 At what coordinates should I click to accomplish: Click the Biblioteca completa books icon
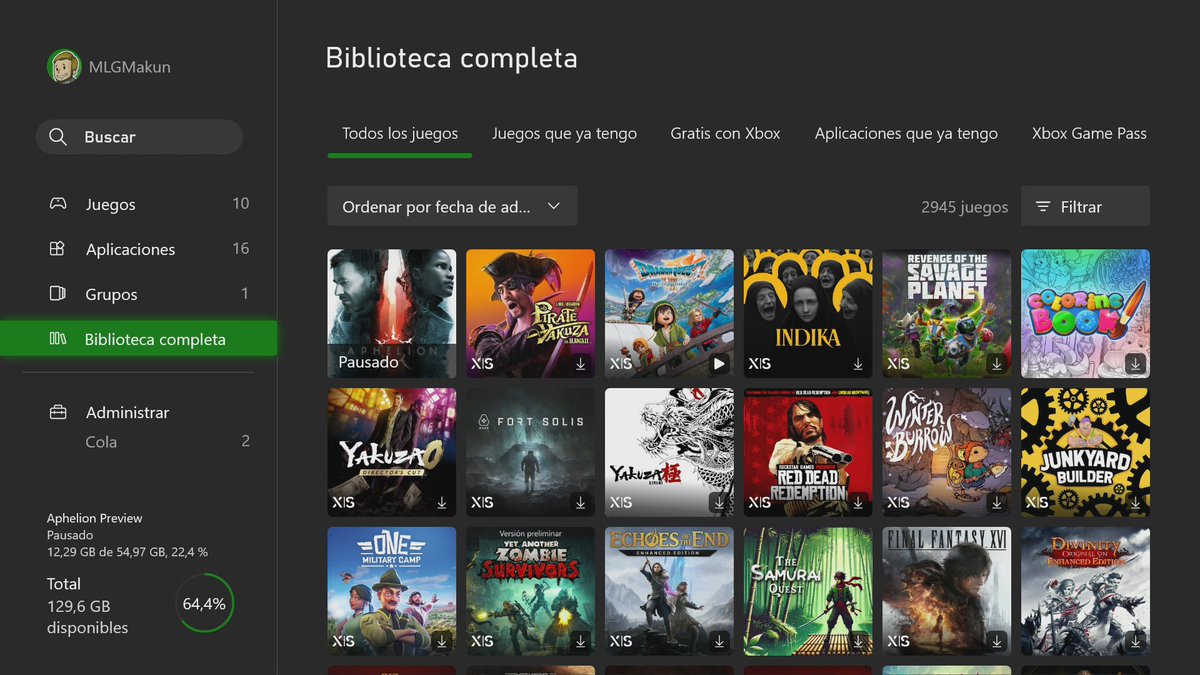click(58, 339)
